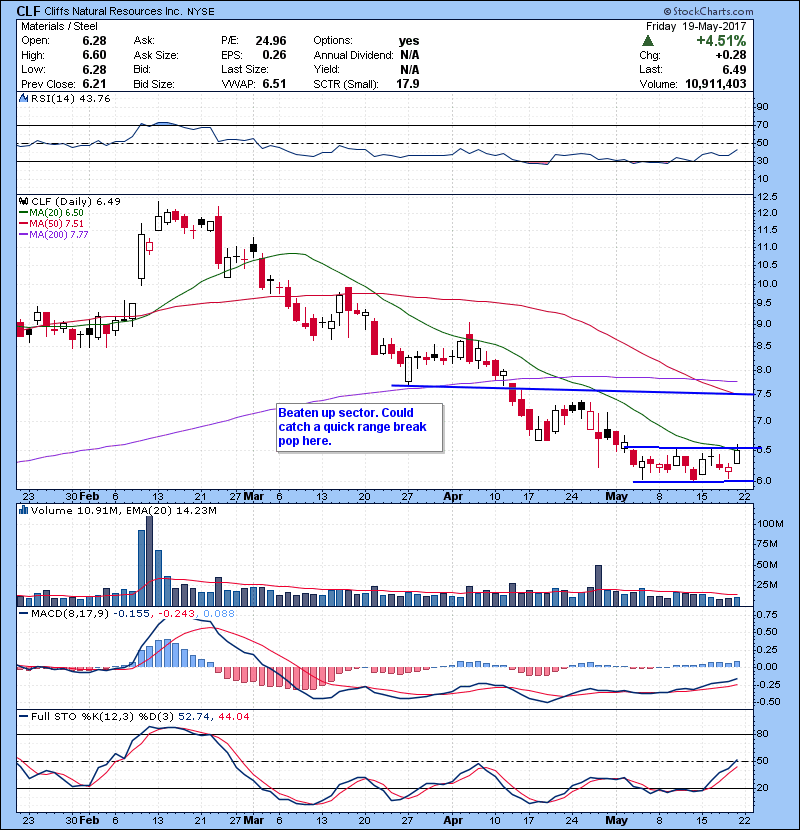Click the last white candlestick on May 19
Viewport: 800px width, 830px height.
pyautogui.click(x=737, y=456)
